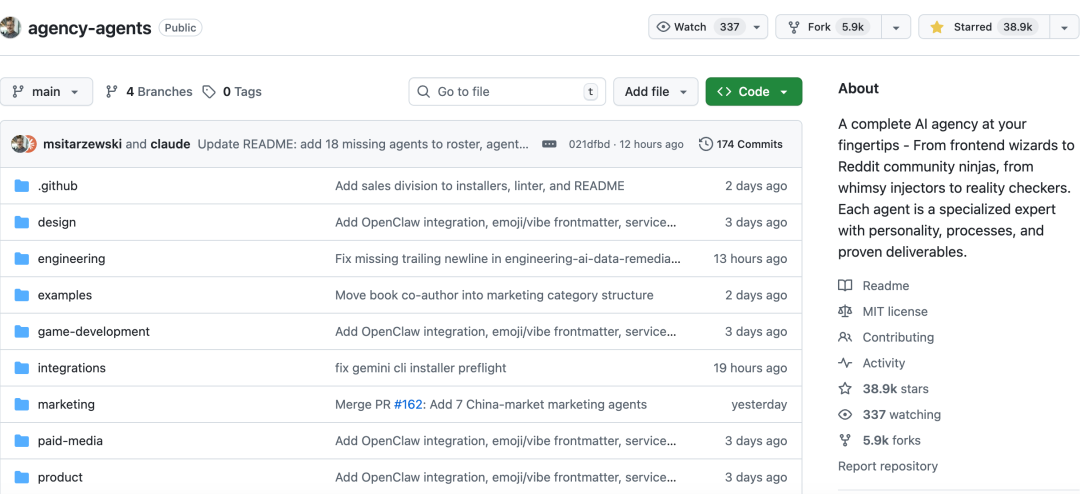Open commit 'Add sales division to installers'
Image resolution: width=1080 pixels, height=494 pixels.
click(x=479, y=186)
